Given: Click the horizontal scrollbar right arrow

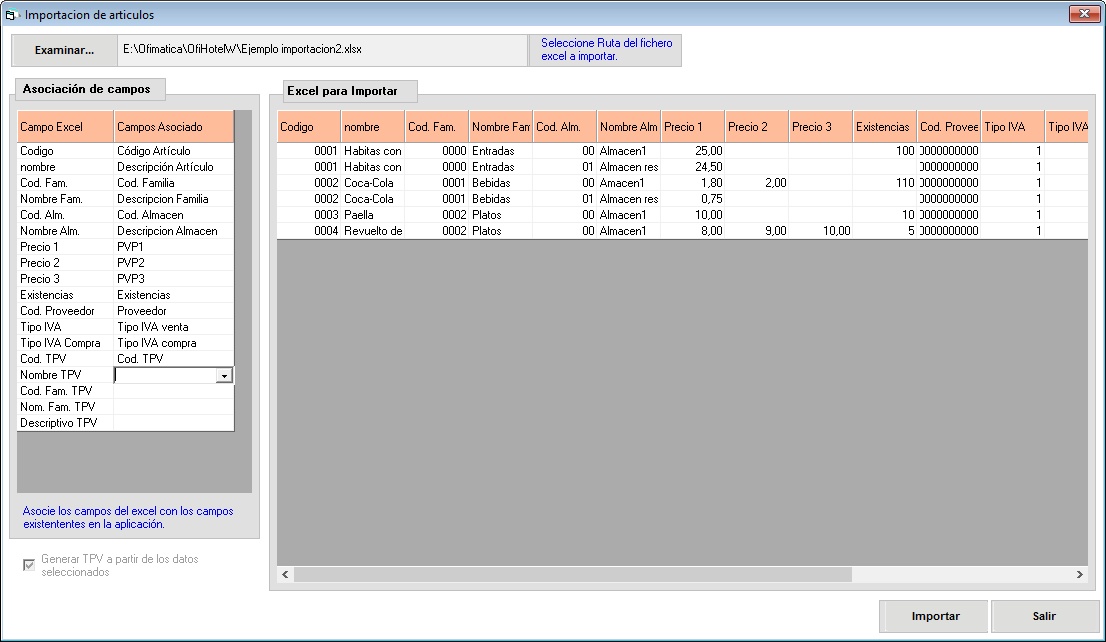Looking at the screenshot, I should click(1079, 574).
